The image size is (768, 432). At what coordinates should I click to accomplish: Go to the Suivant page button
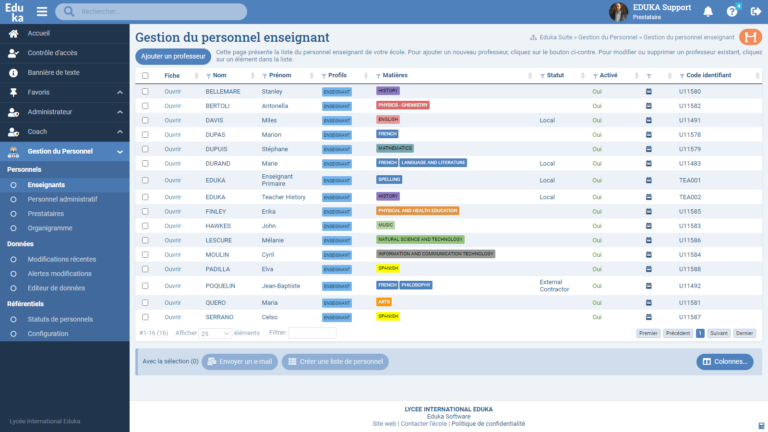[x=719, y=333]
